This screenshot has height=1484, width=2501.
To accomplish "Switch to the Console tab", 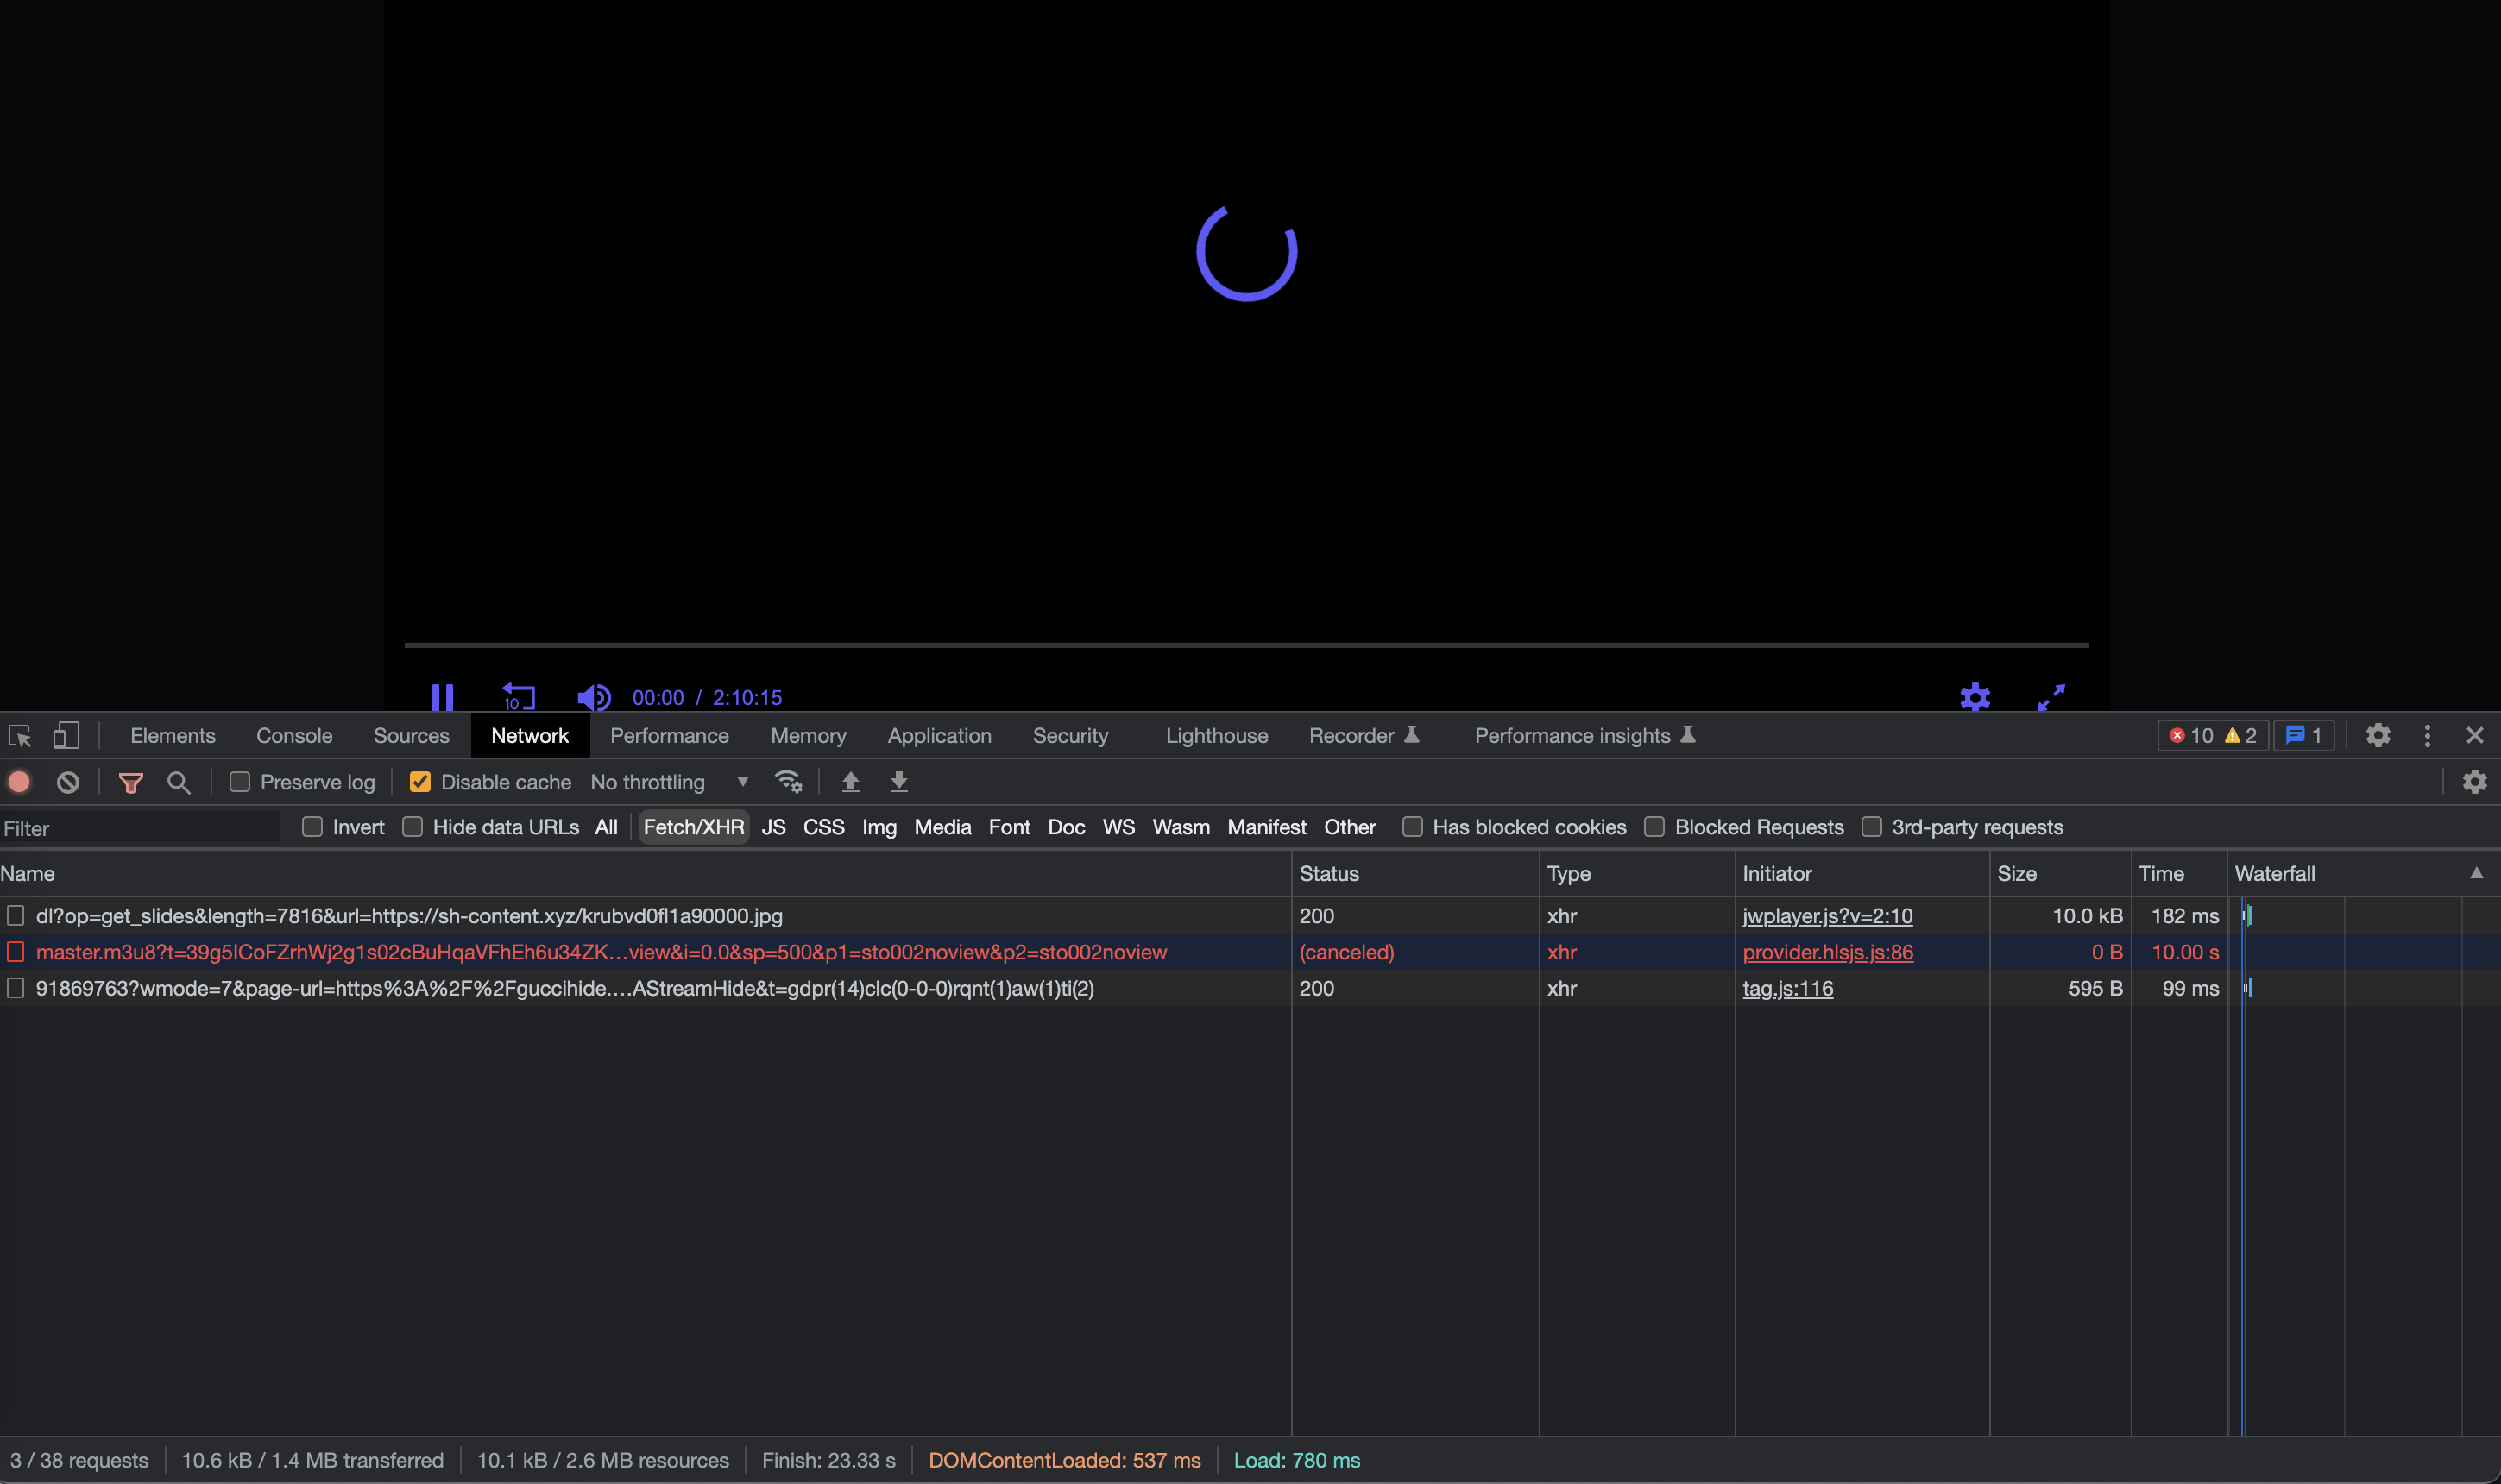I will [294, 736].
